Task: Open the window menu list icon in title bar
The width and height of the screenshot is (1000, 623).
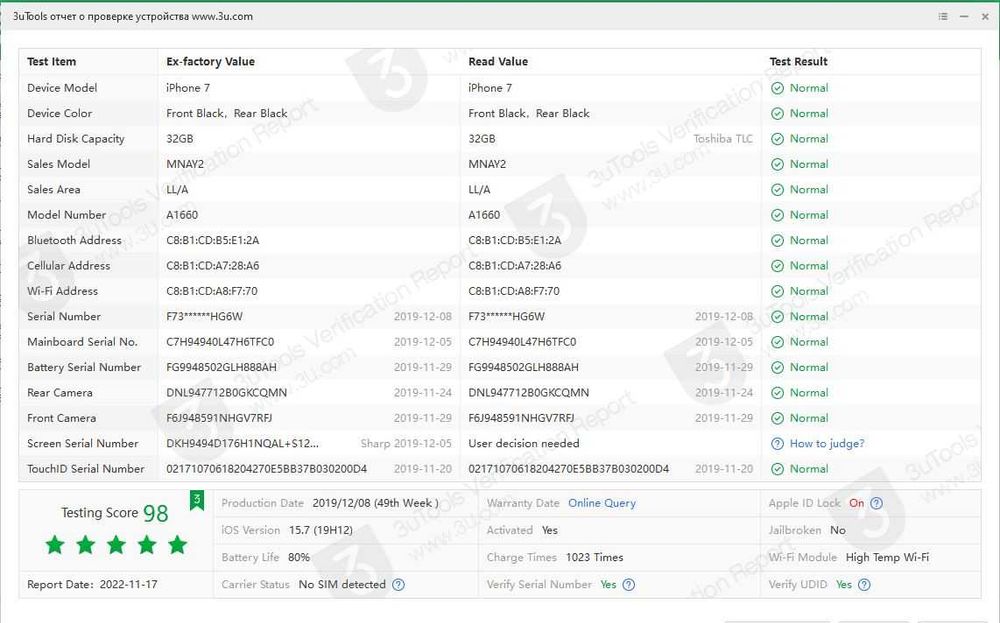Action: pyautogui.click(x=943, y=17)
